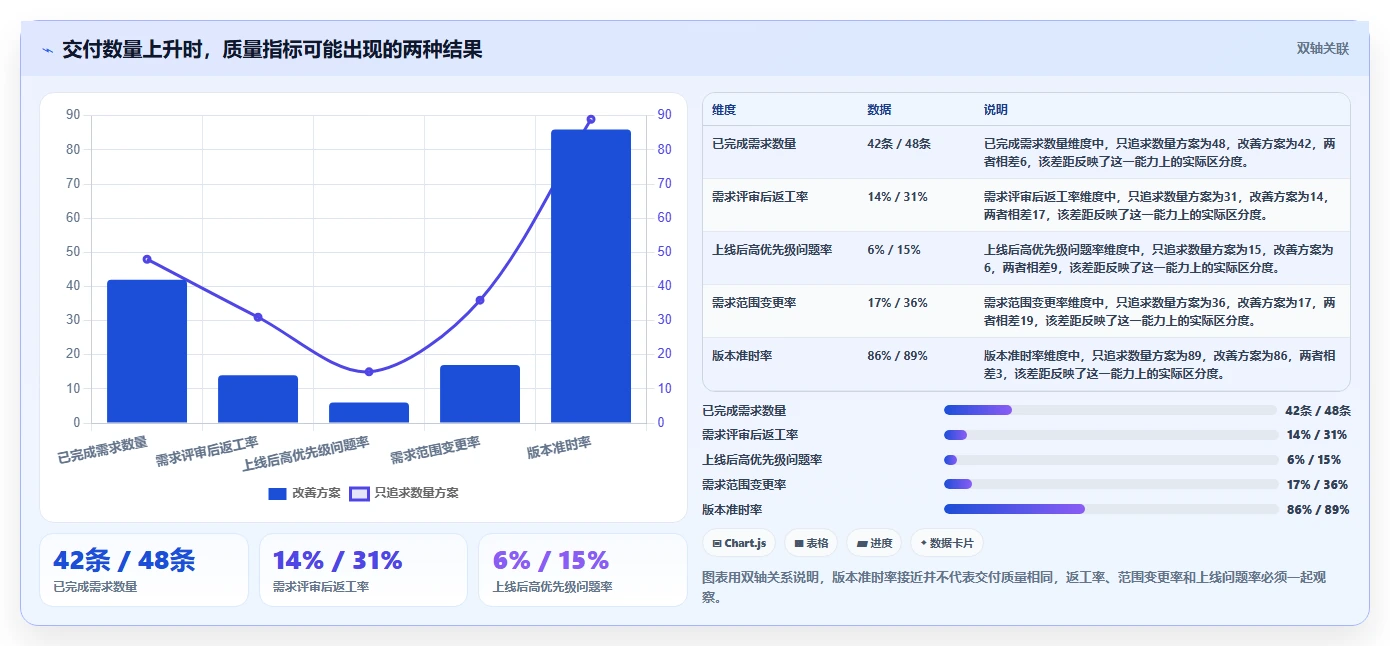Select 版本准时率 cell in the table
This screenshot has width=1390, height=646.
coord(742,356)
